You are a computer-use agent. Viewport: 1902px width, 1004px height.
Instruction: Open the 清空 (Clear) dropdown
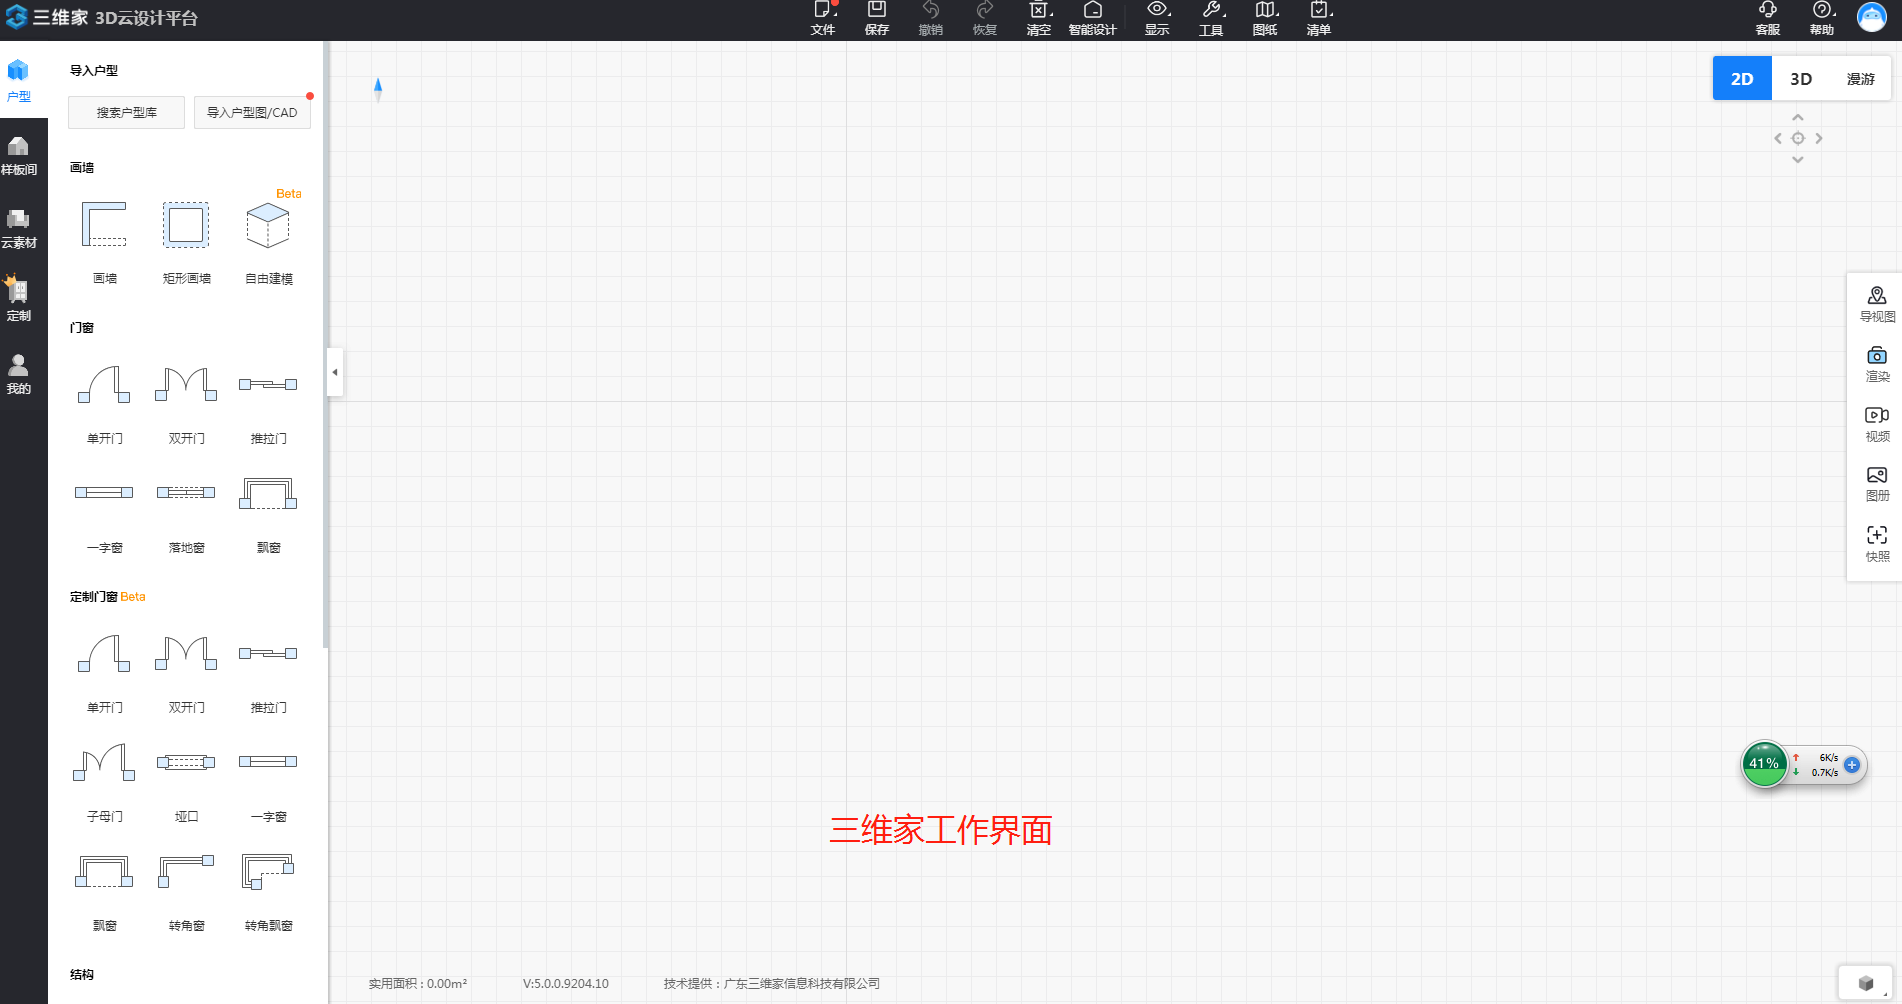(1039, 19)
